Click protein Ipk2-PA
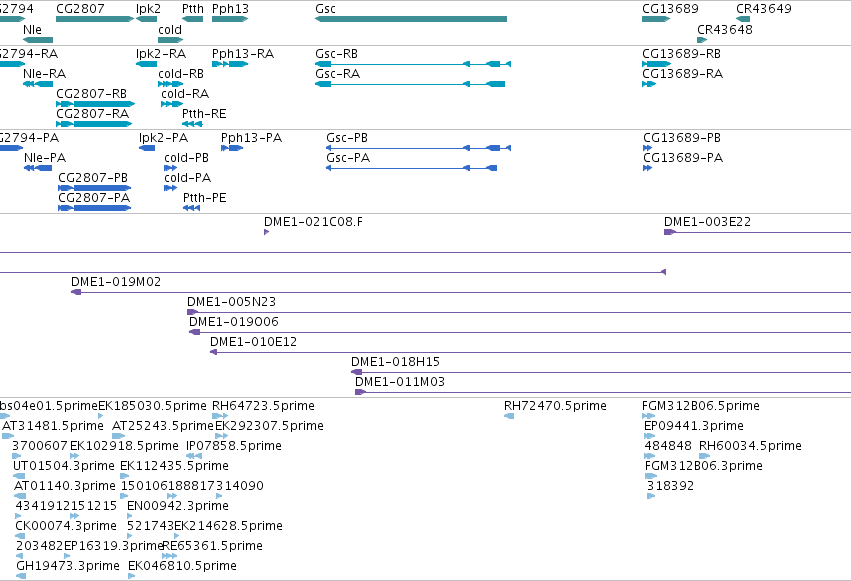 pyautogui.click(x=163, y=138)
